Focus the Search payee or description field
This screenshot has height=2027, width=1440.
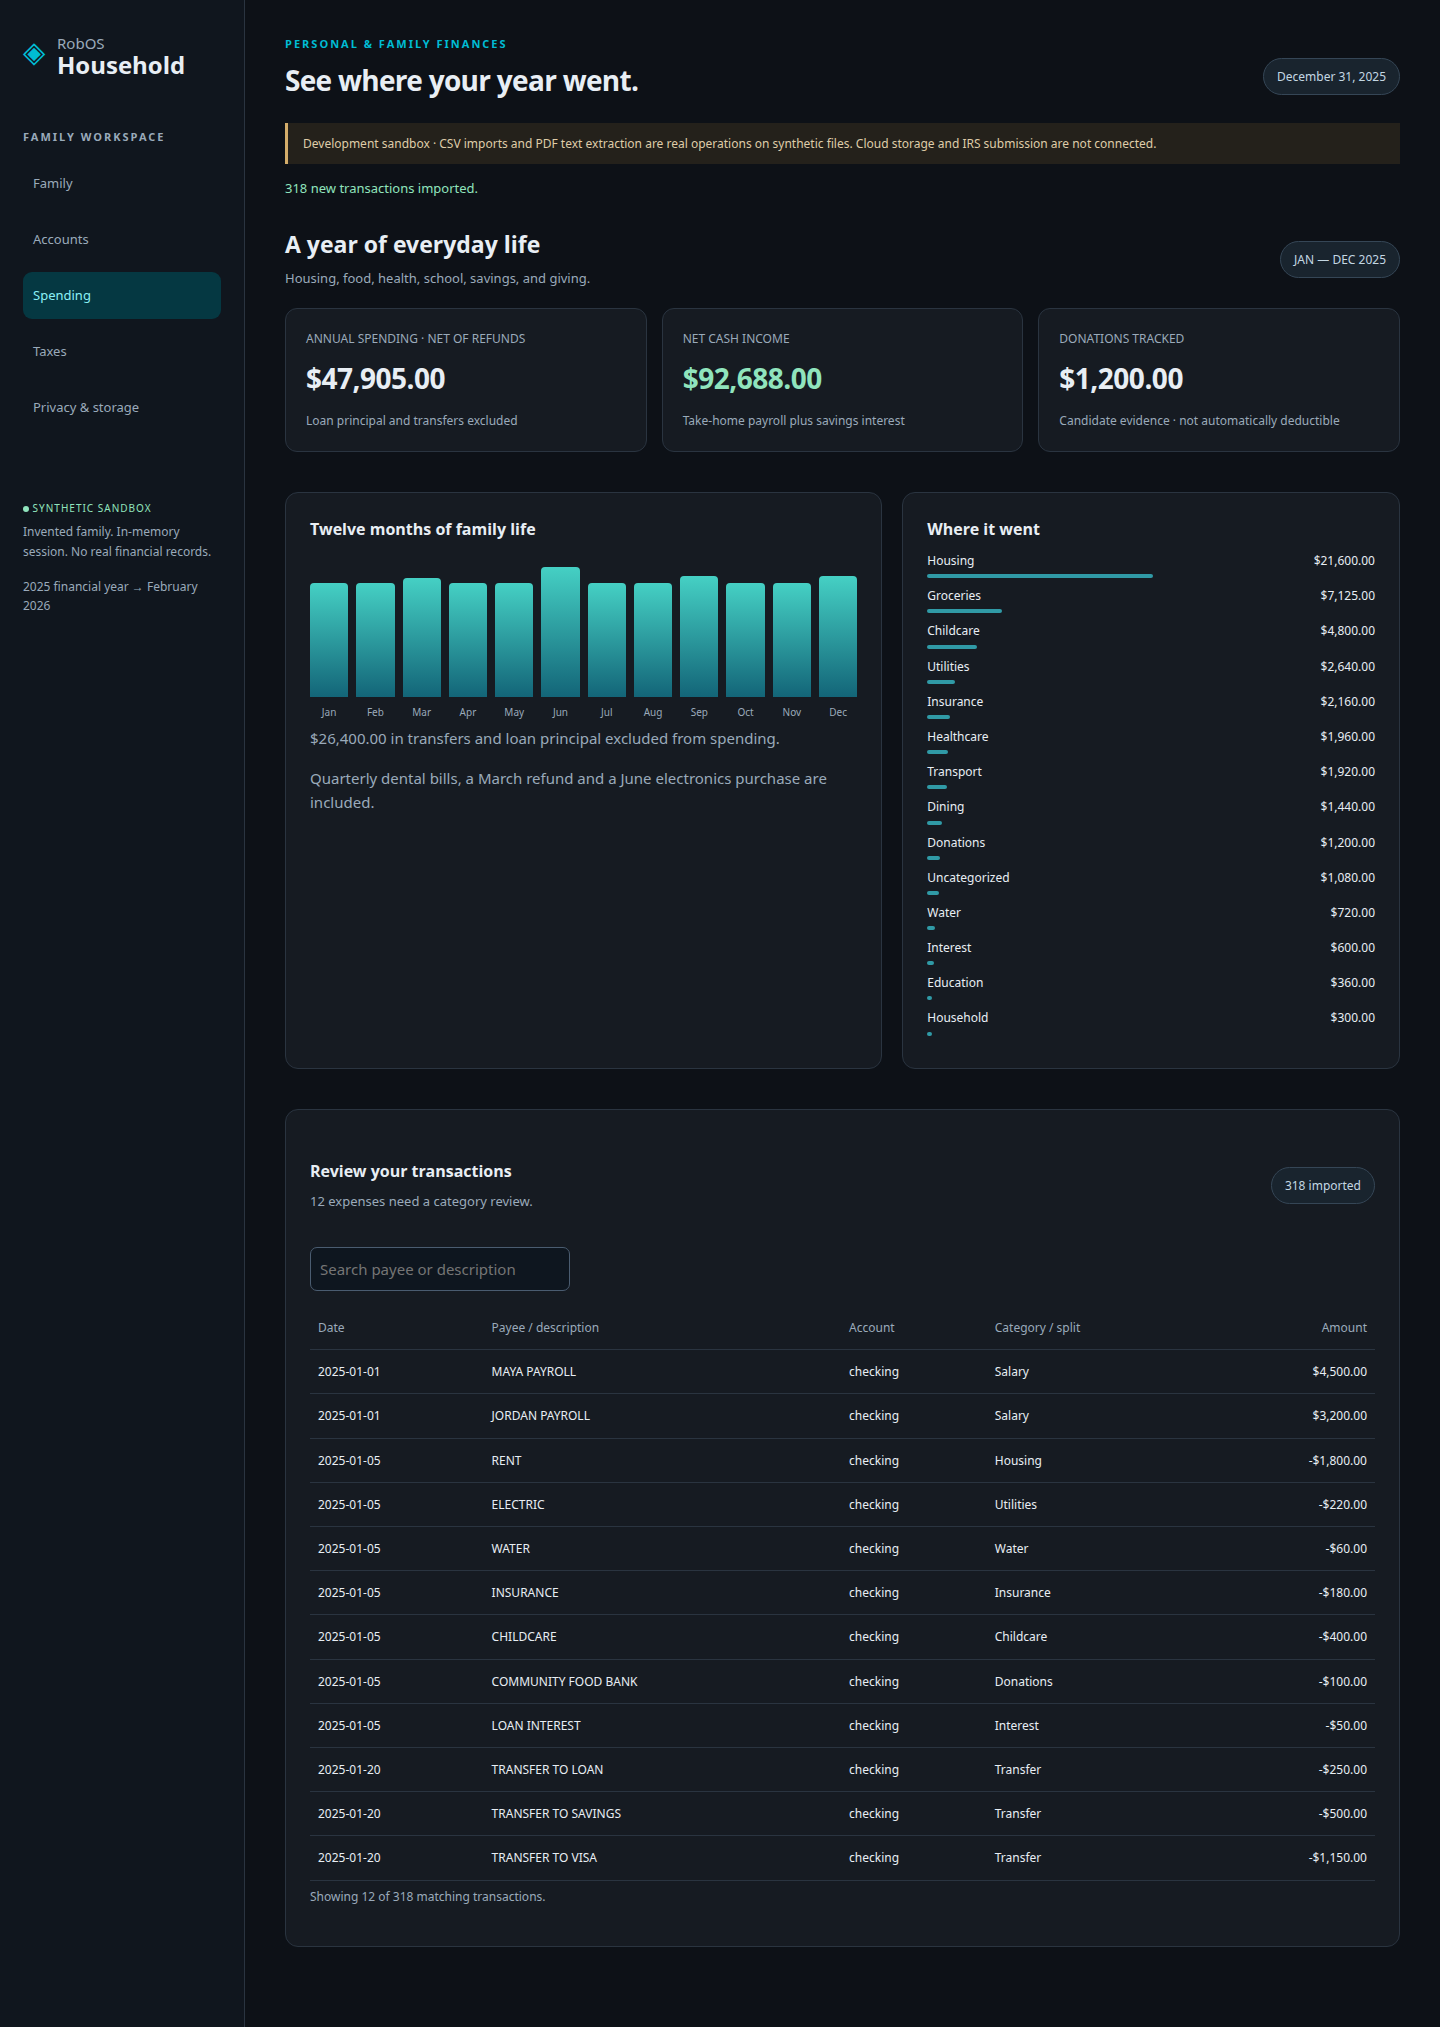tap(440, 1270)
